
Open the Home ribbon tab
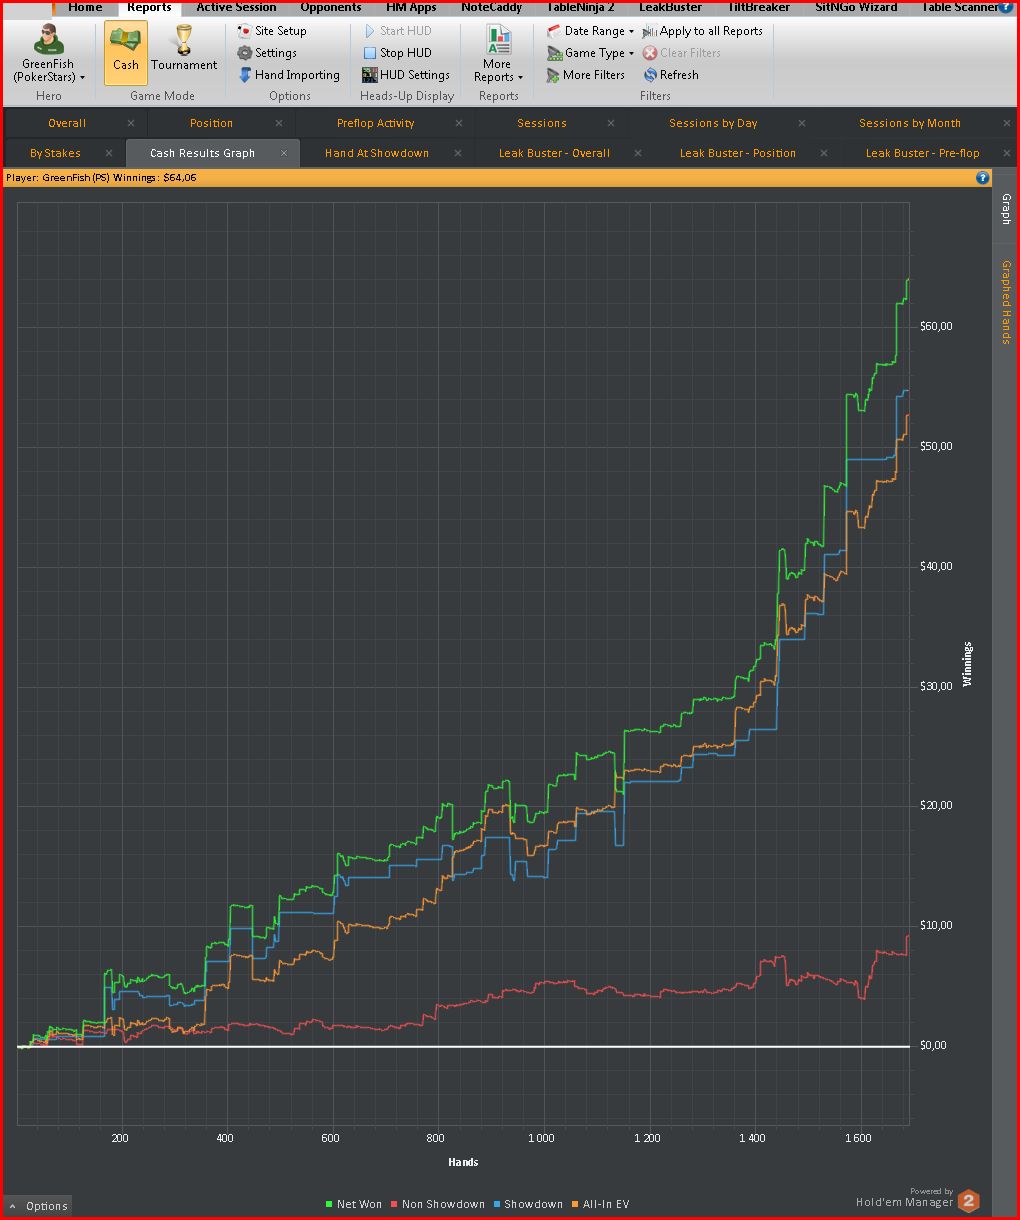pyautogui.click(x=85, y=7)
